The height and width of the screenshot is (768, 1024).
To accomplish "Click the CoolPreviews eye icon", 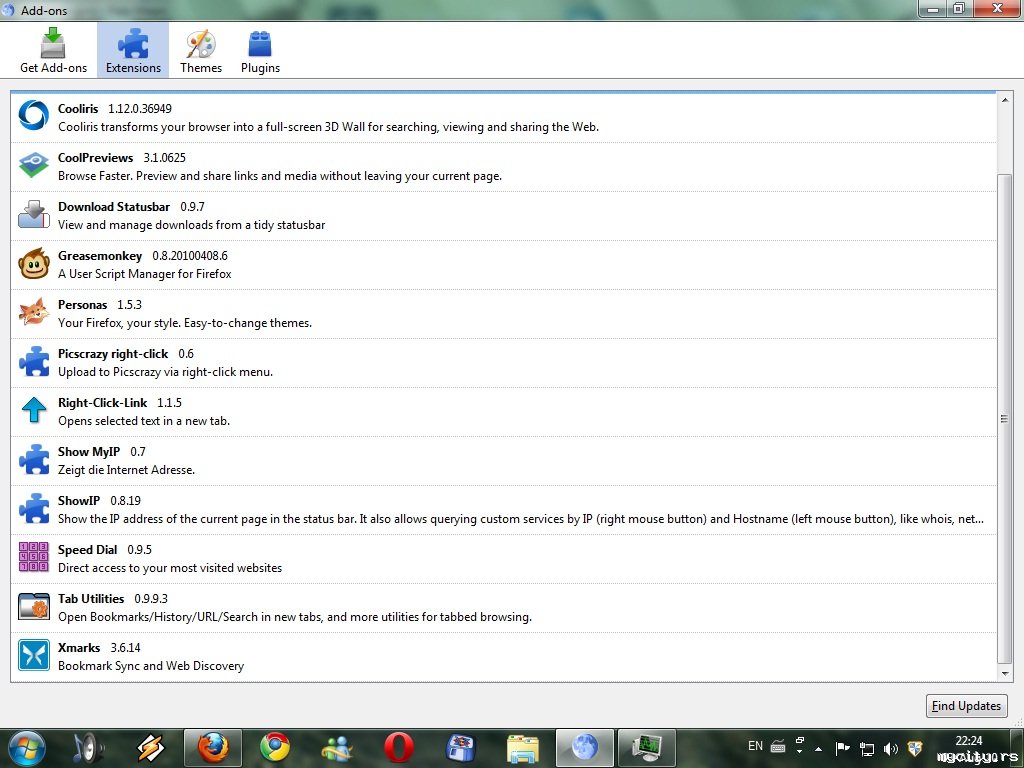I will pyautogui.click(x=33, y=165).
